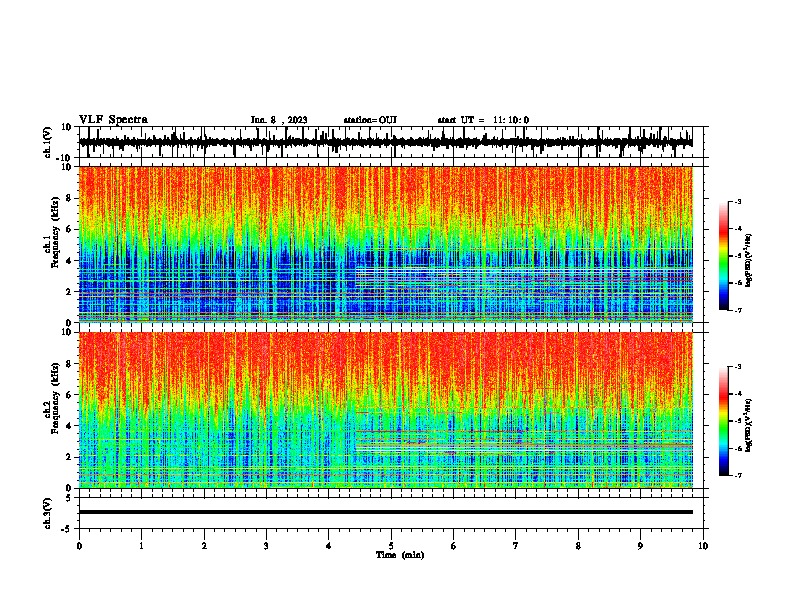Click the "ch.1(V)" waveform axis label
This screenshot has width=792, height=612.
(x=48, y=142)
